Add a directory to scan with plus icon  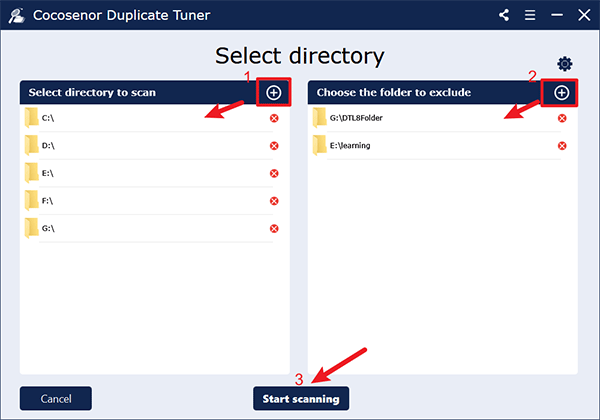(x=274, y=93)
